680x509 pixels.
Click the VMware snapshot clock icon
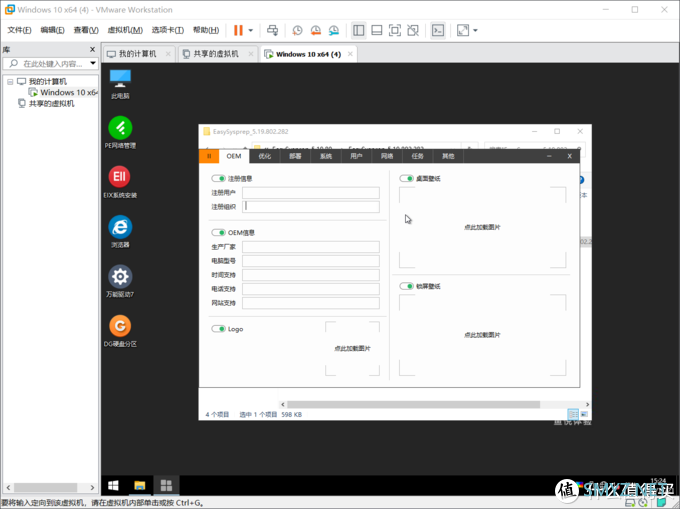297,30
